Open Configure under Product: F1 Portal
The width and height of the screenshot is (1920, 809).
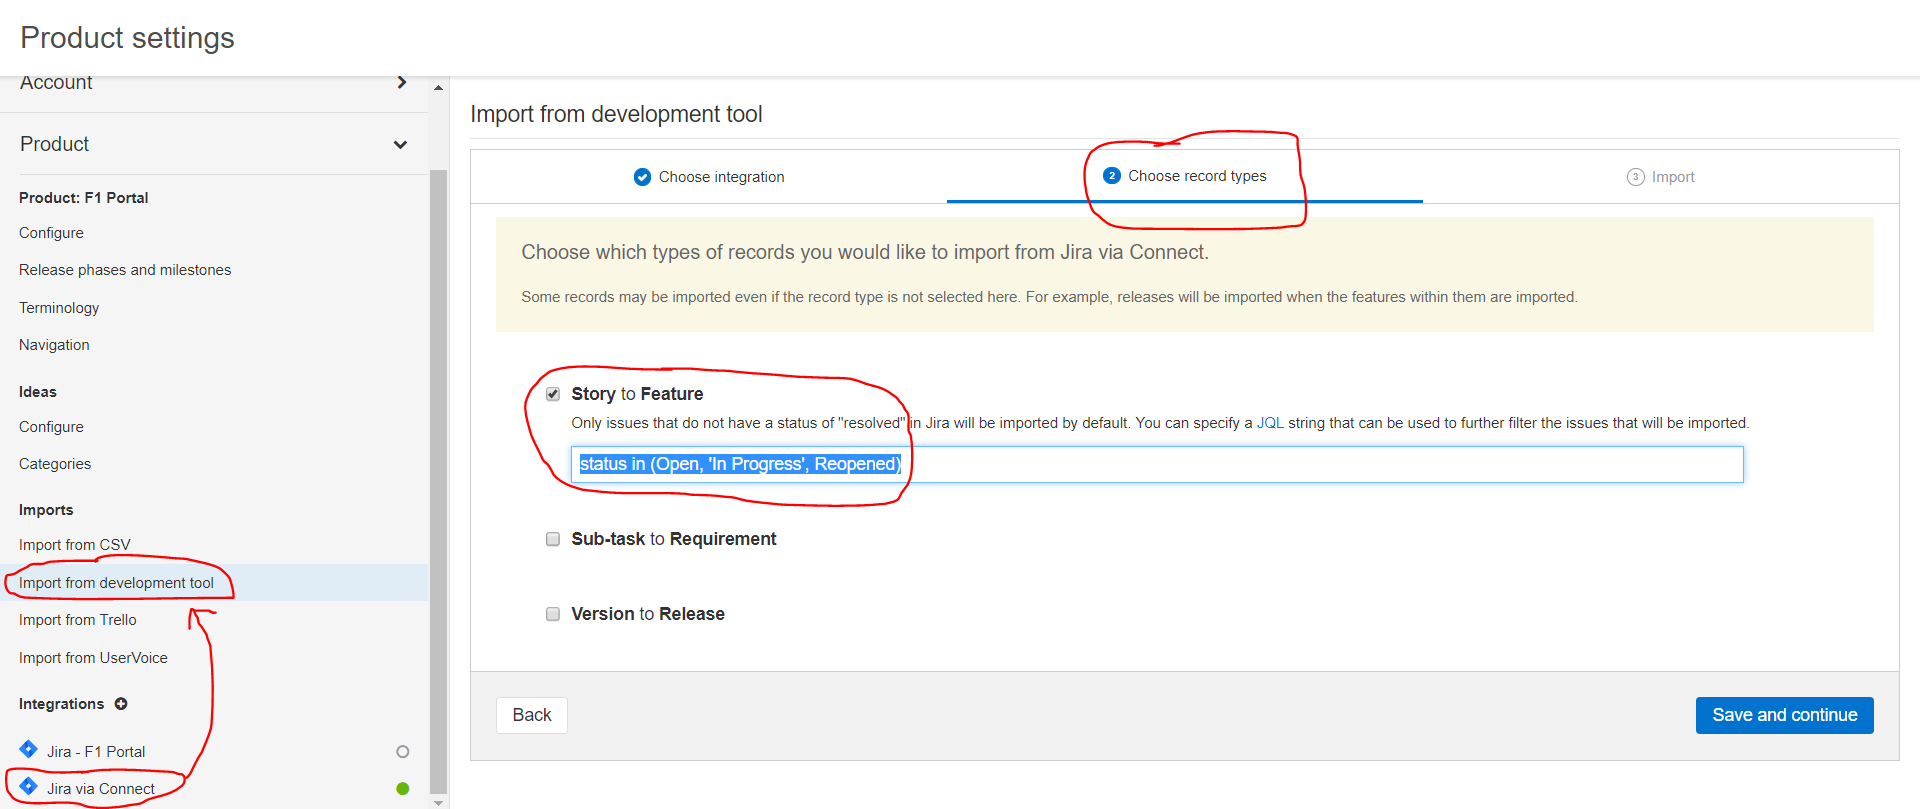click(51, 233)
